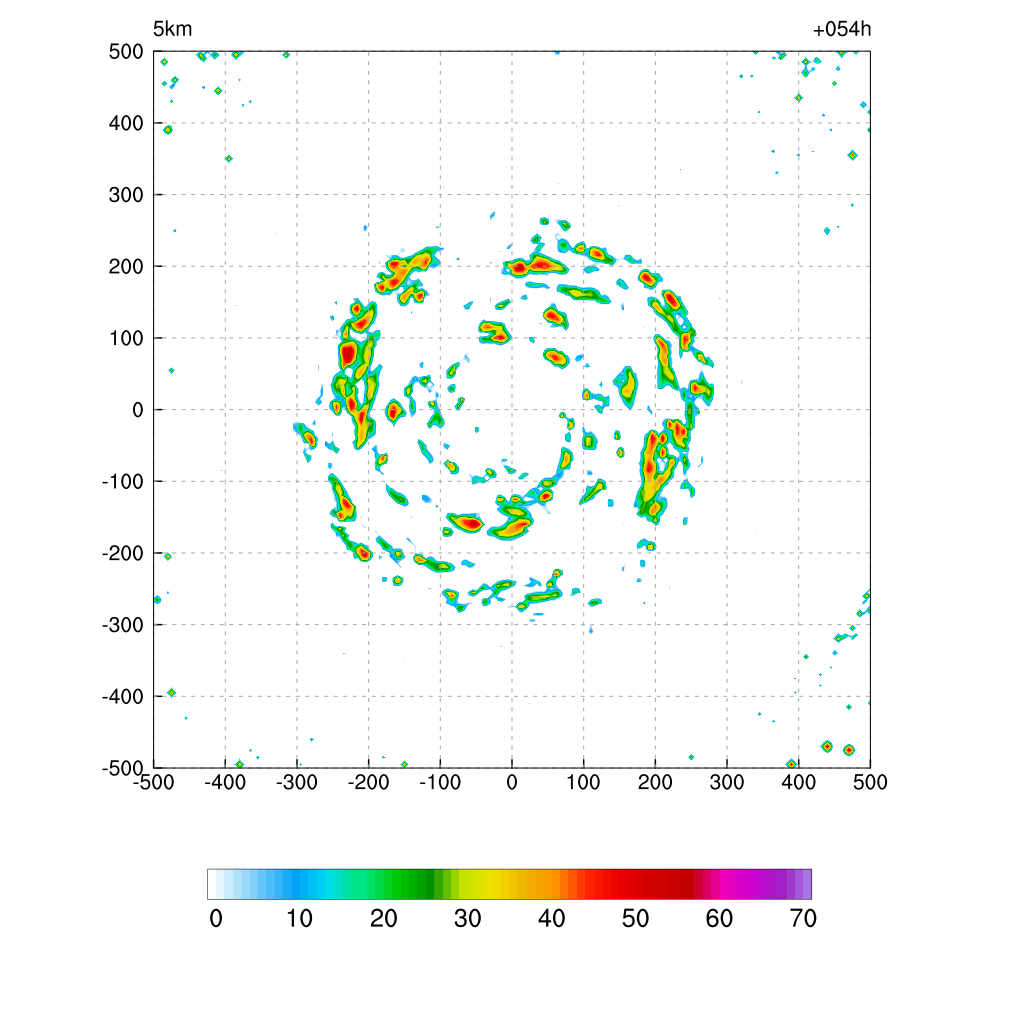Click the x-axis label '-200'
1024x1024 pixels.
368,782
